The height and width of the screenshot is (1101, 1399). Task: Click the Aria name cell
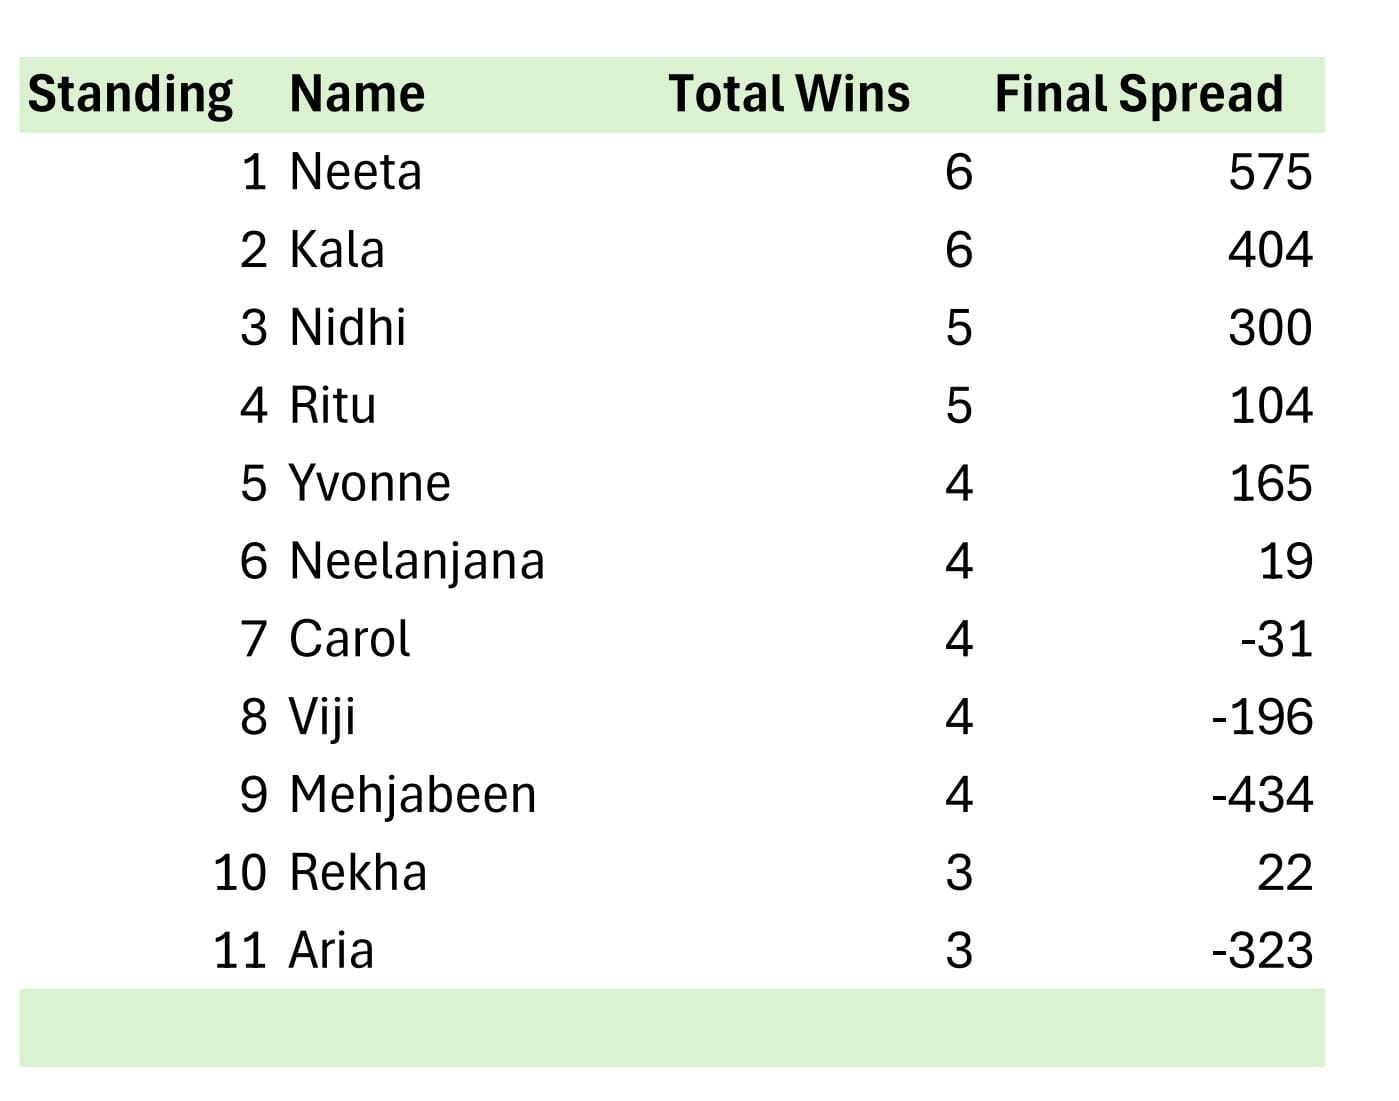point(331,950)
